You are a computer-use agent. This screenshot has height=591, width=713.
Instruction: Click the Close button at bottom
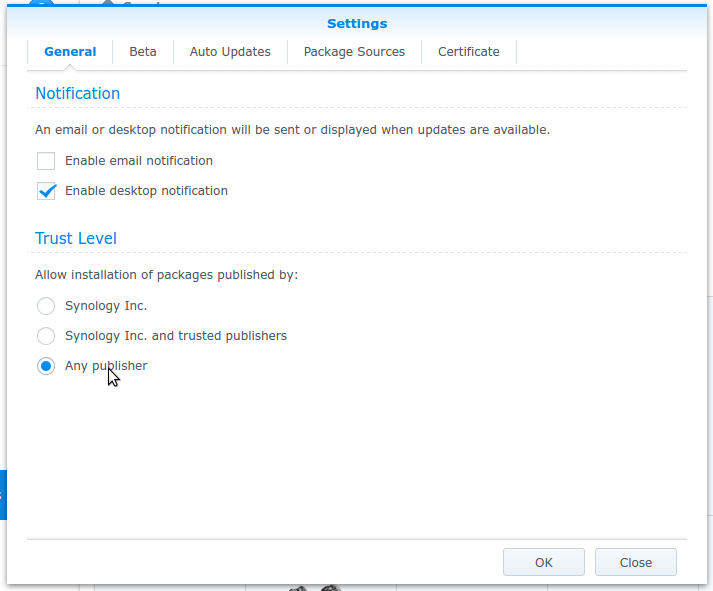pyautogui.click(x=636, y=562)
